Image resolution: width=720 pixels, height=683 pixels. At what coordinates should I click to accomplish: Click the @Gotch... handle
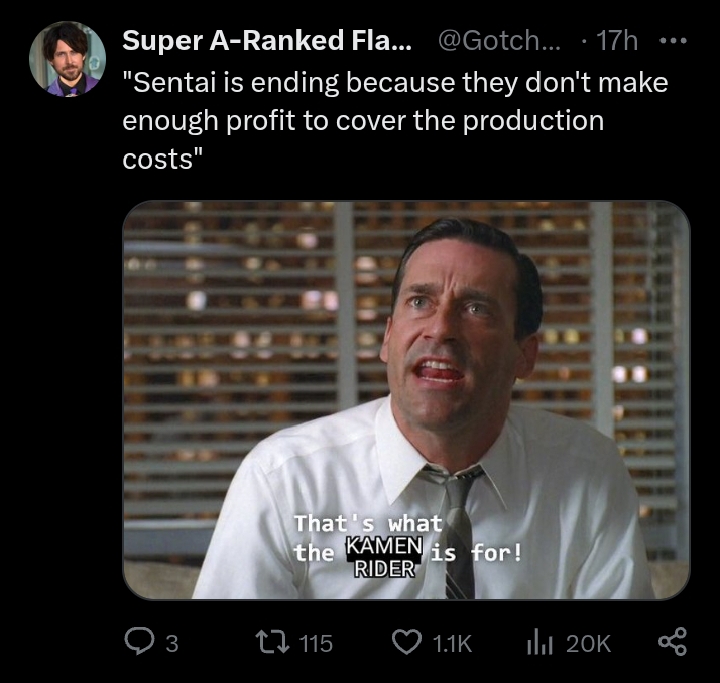point(499,42)
